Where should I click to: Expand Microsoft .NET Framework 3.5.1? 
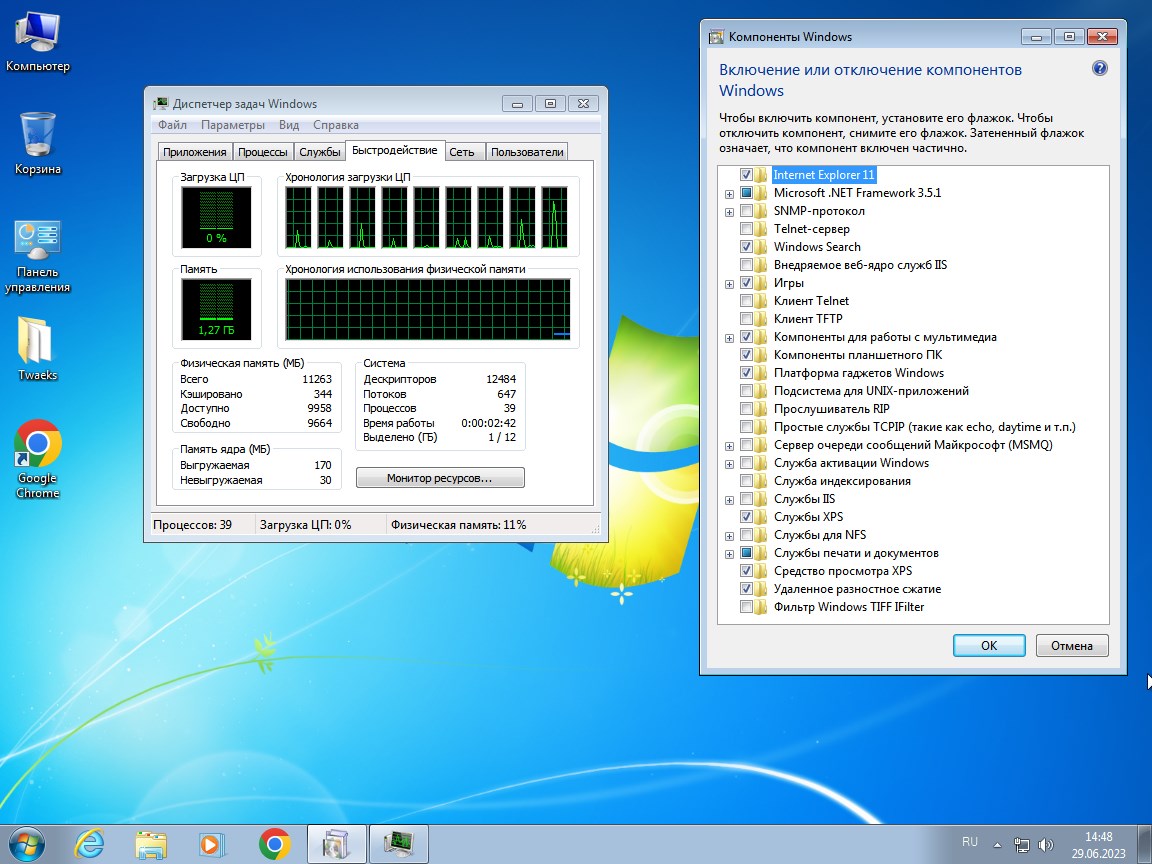click(729, 193)
